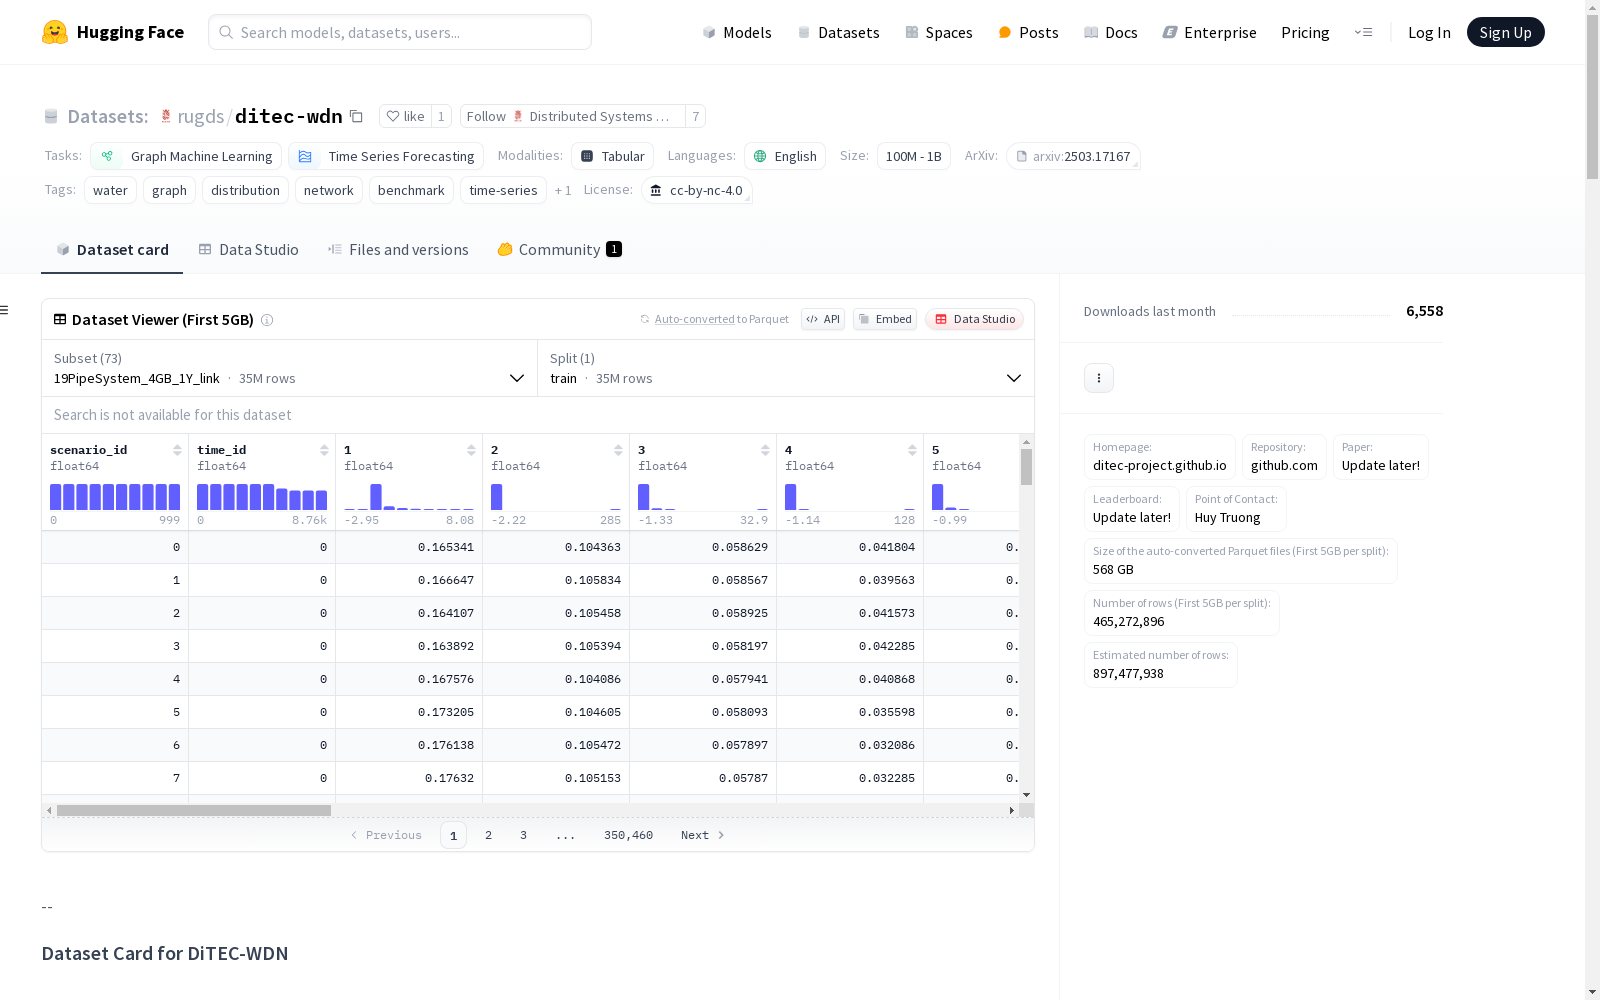Open the cc-by-nc-4.0 license tag

[x=697, y=190]
